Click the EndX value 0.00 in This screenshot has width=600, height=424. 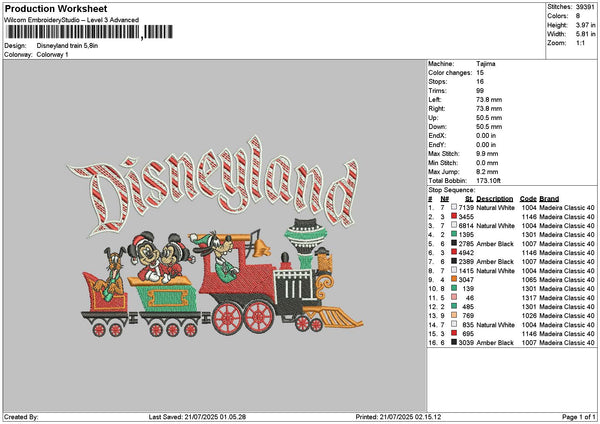tap(486, 136)
